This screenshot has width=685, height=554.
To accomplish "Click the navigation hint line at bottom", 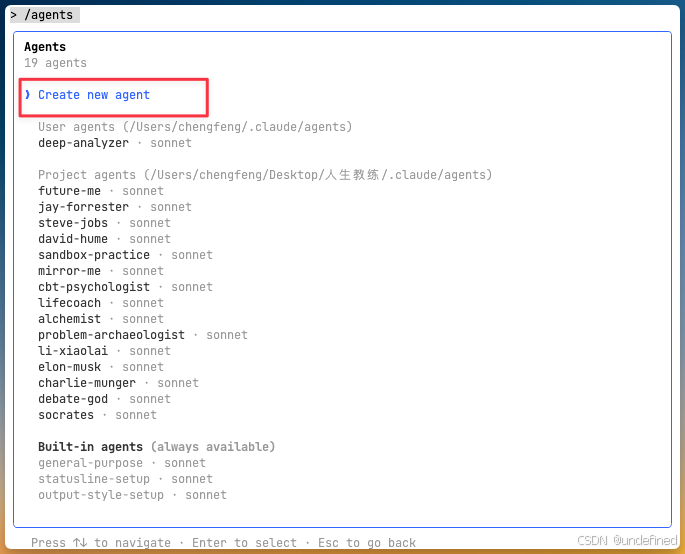I will pyautogui.click(x=223, y=543).
